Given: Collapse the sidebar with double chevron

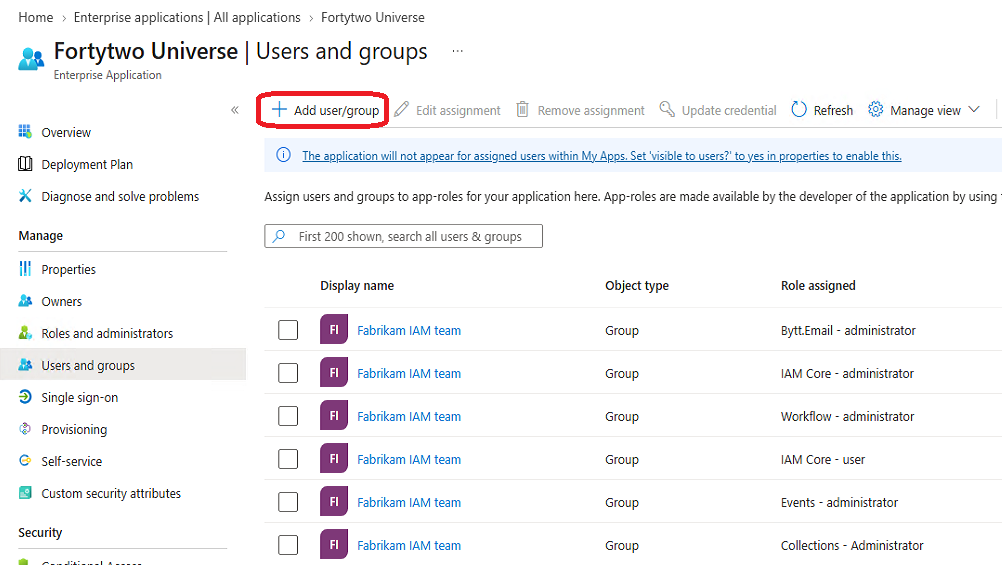Looking at the screenshot, I should [235, 110].
